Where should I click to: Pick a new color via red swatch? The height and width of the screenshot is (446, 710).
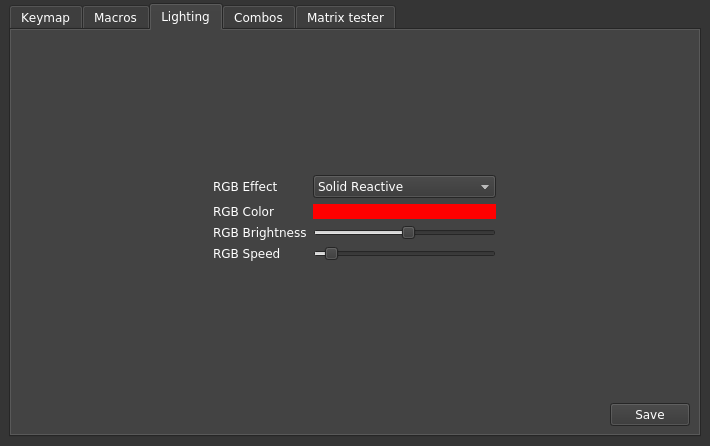point(404,211)
